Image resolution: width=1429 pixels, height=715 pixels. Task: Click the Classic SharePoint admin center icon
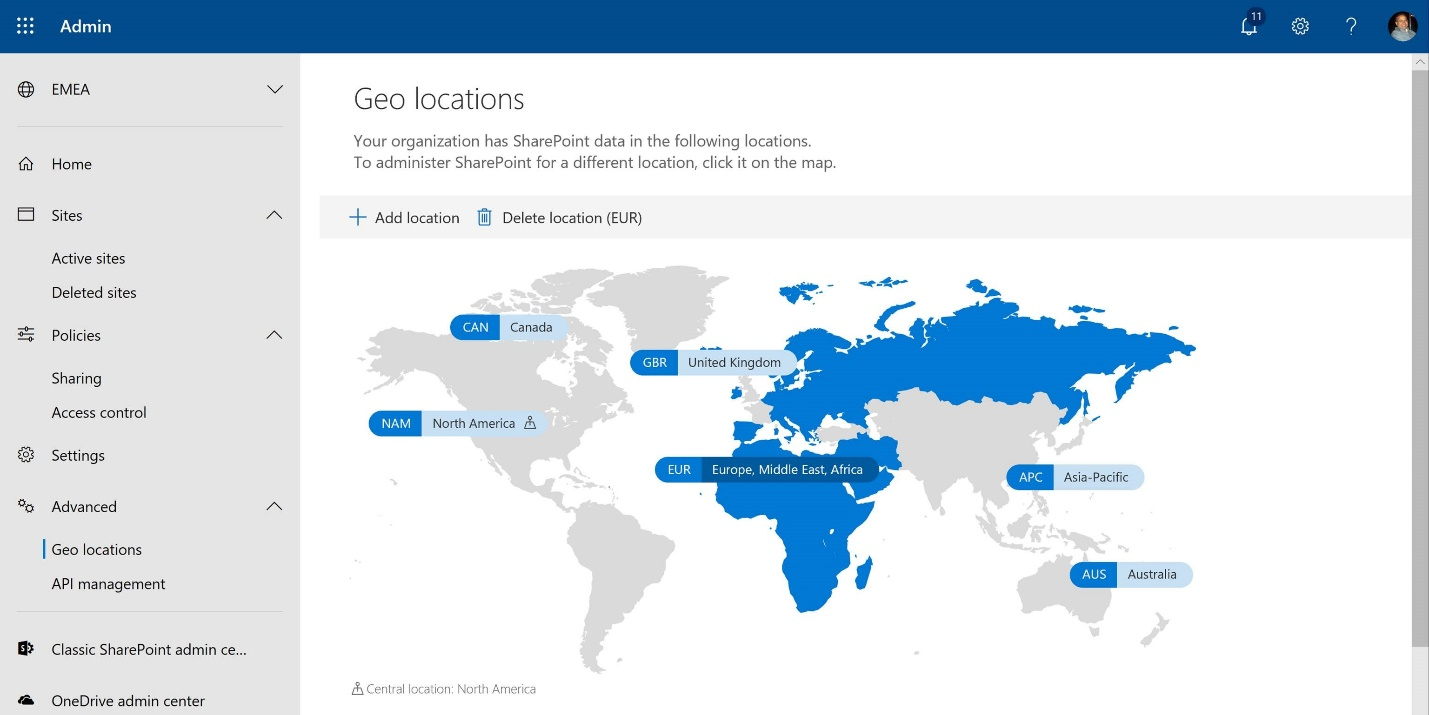pyautogui.click(x=26, y=649)
